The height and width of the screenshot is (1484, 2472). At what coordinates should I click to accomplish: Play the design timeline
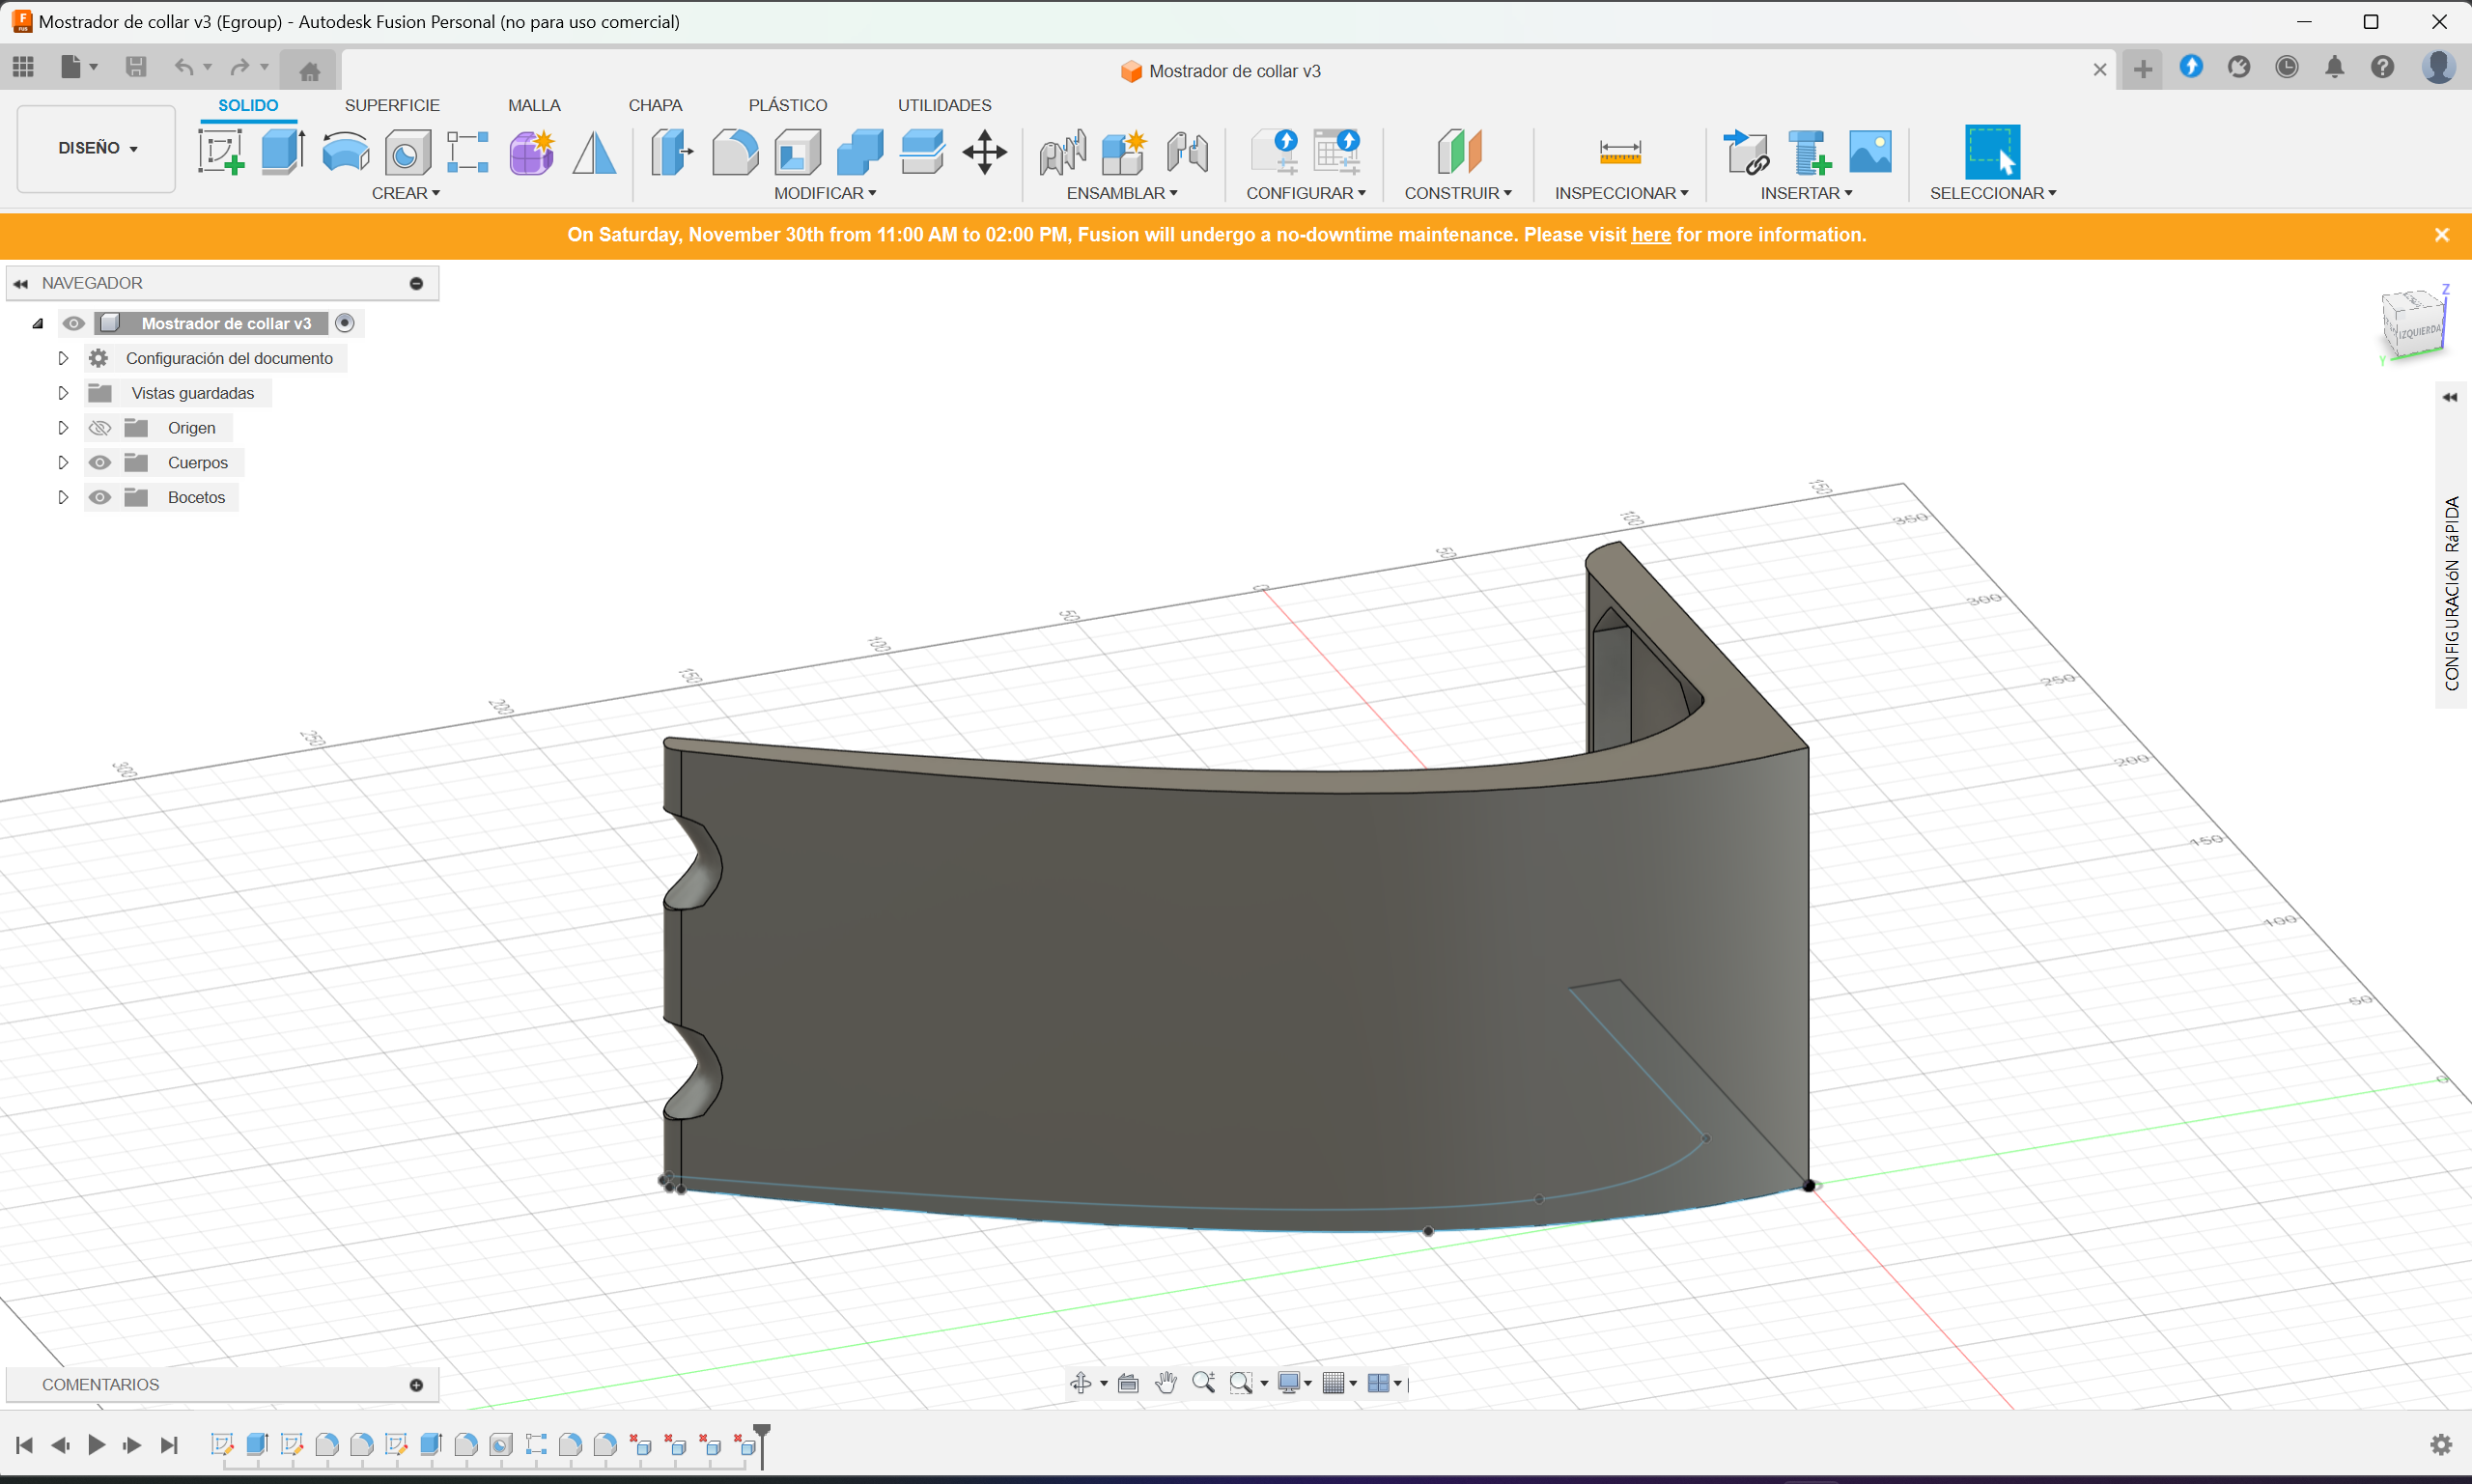[x=96, y=1445]
